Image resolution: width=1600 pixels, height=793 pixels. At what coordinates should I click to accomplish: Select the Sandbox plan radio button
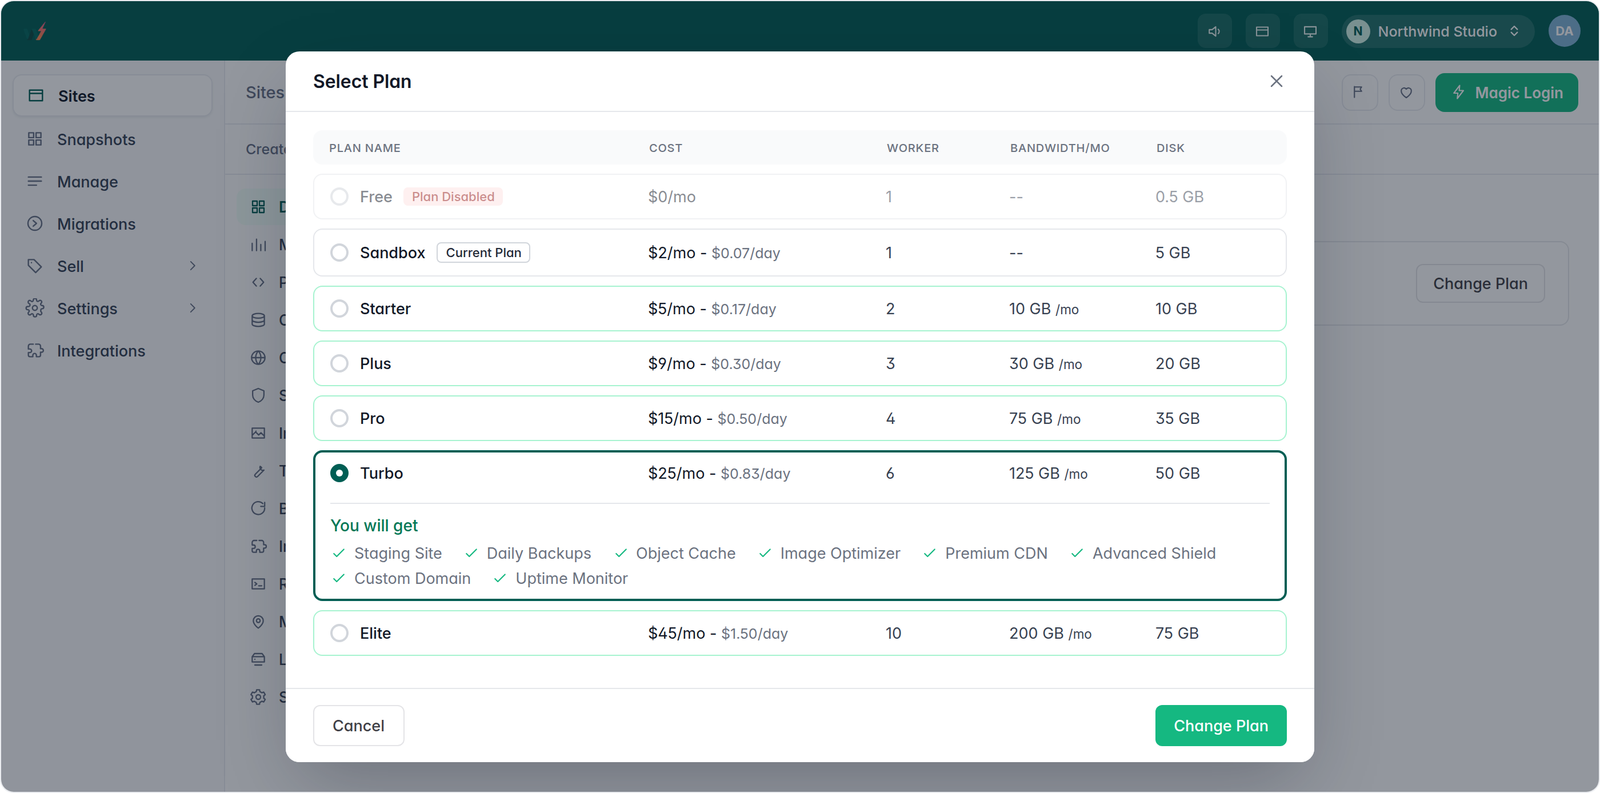pyautogui.click(x=340, y=253)
